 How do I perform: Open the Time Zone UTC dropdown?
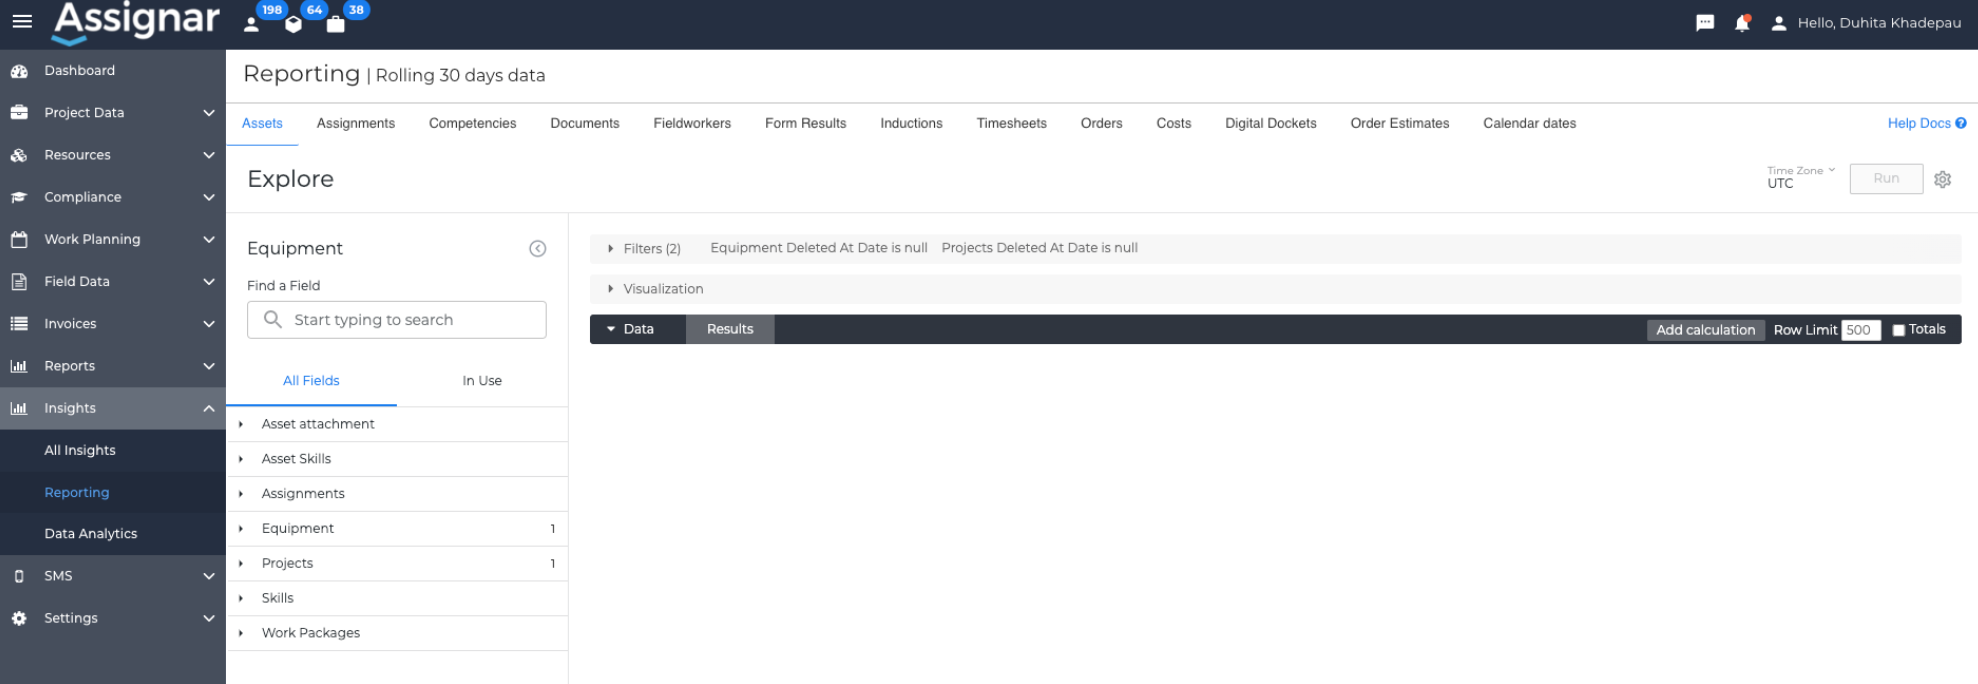[1801, 178]
